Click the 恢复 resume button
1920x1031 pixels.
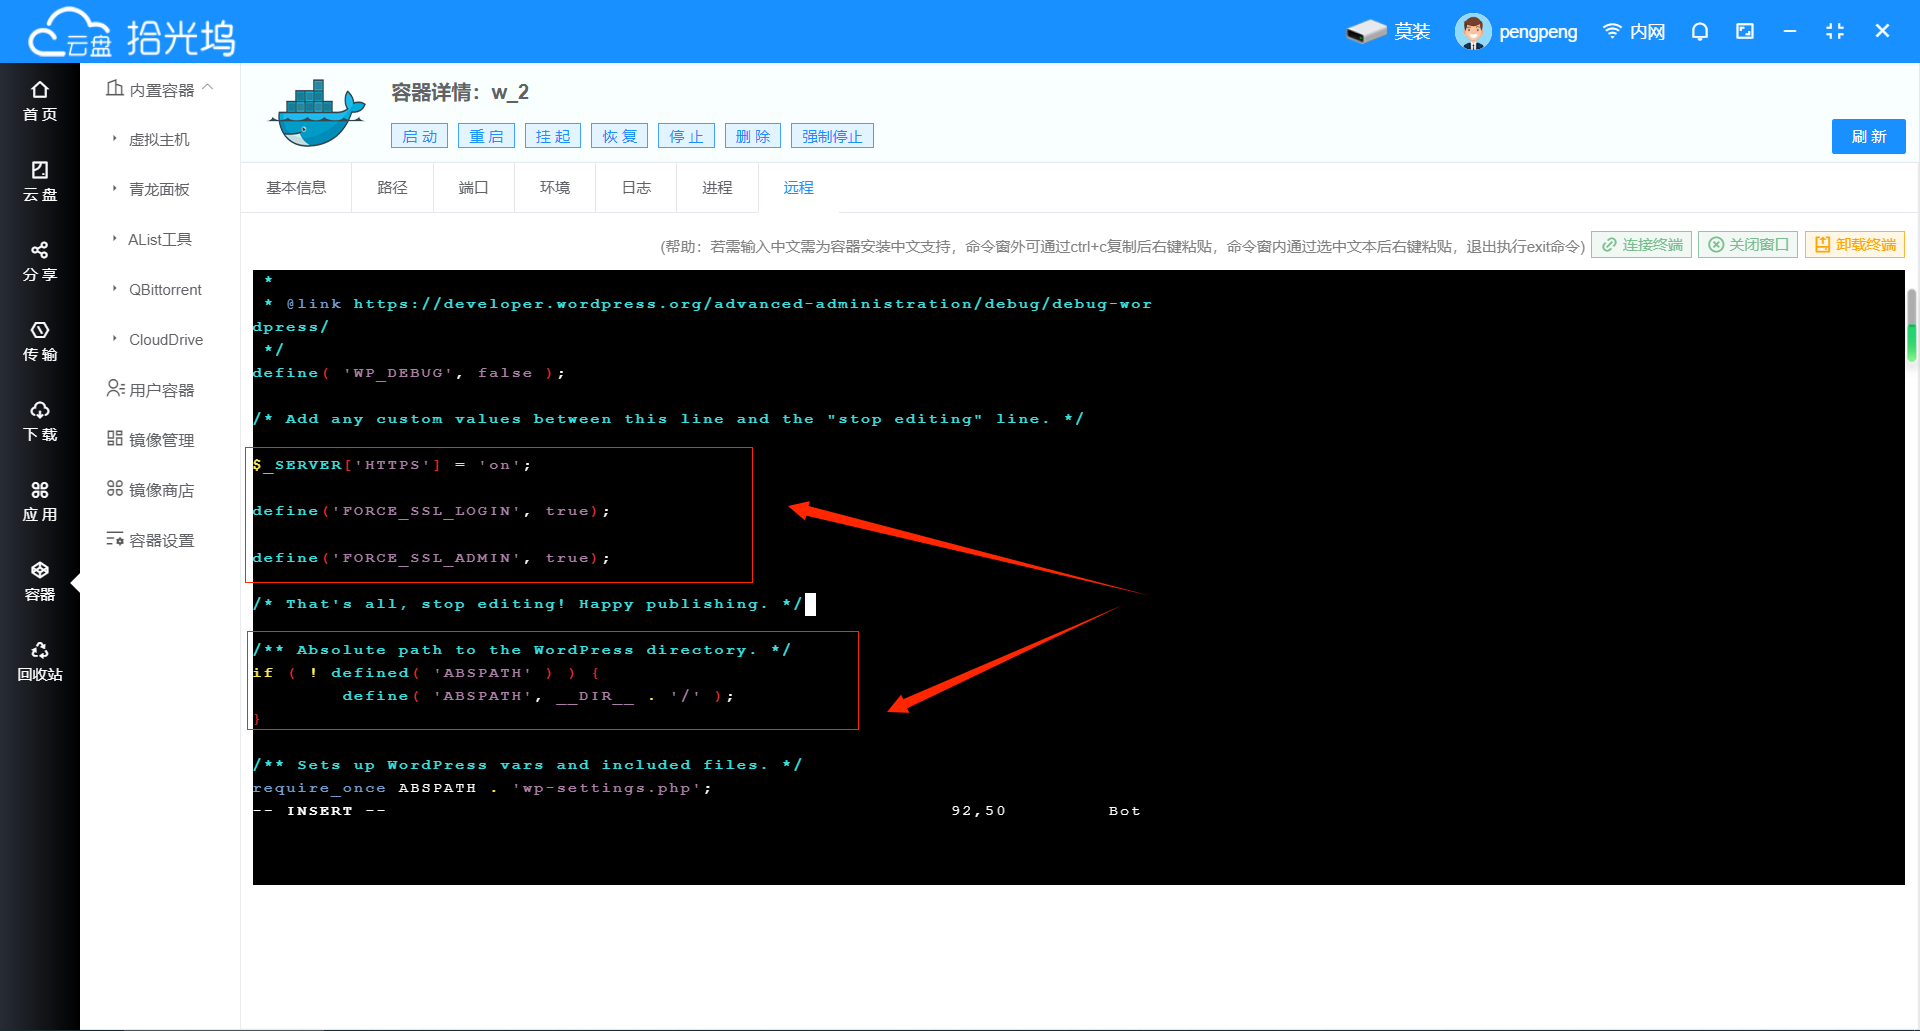coord(619,136)
